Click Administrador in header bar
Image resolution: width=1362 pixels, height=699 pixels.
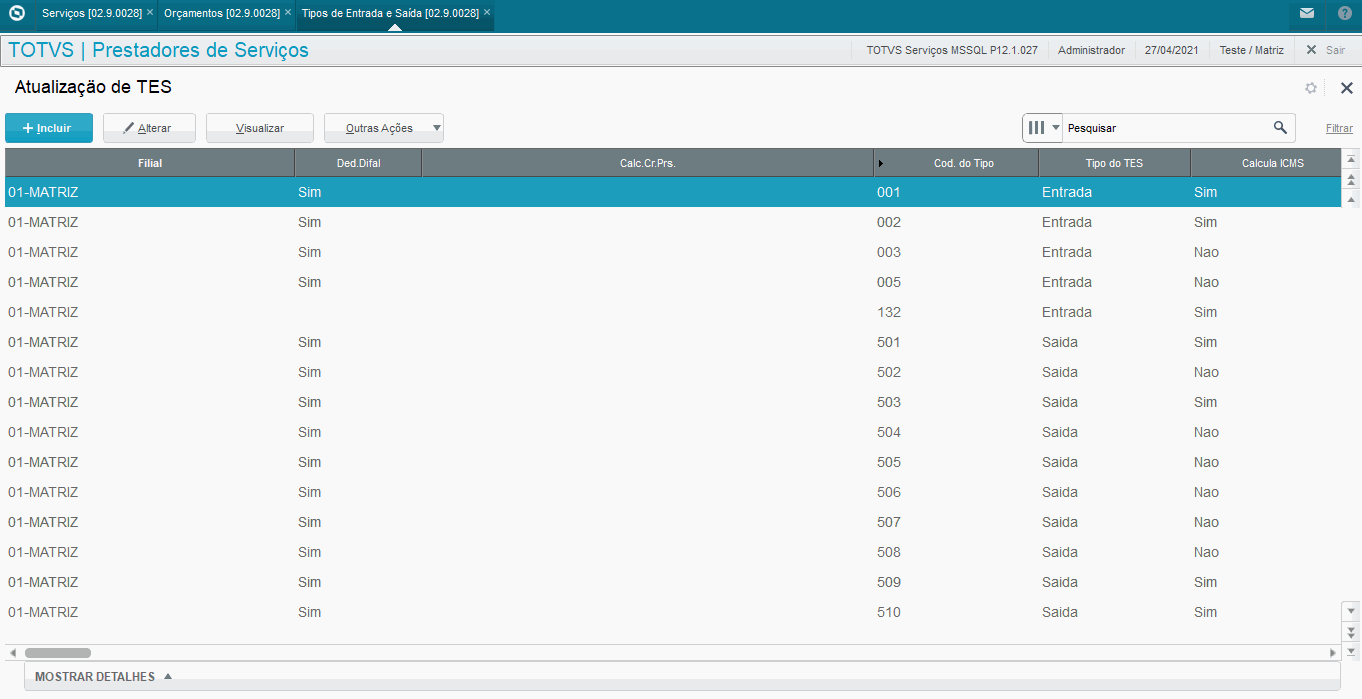(x=1091, y=50)
